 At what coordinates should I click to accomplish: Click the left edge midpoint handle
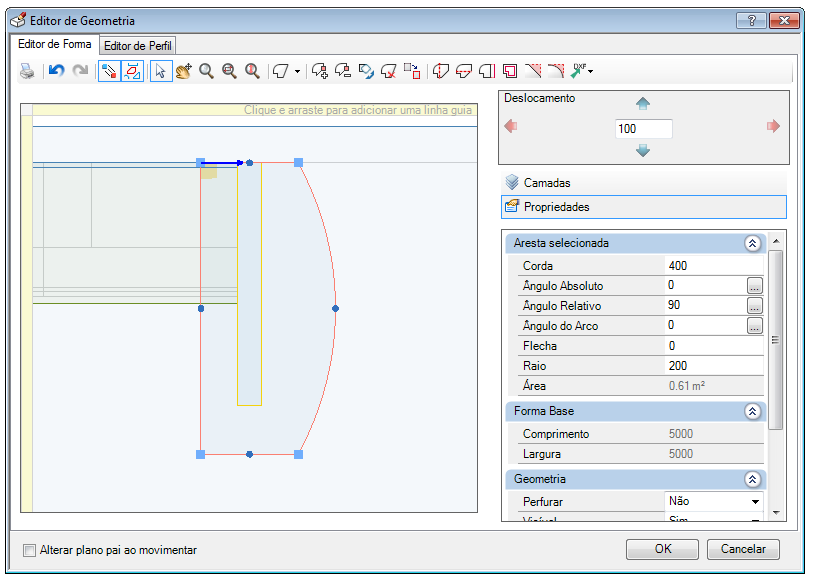tap(201, 308)
